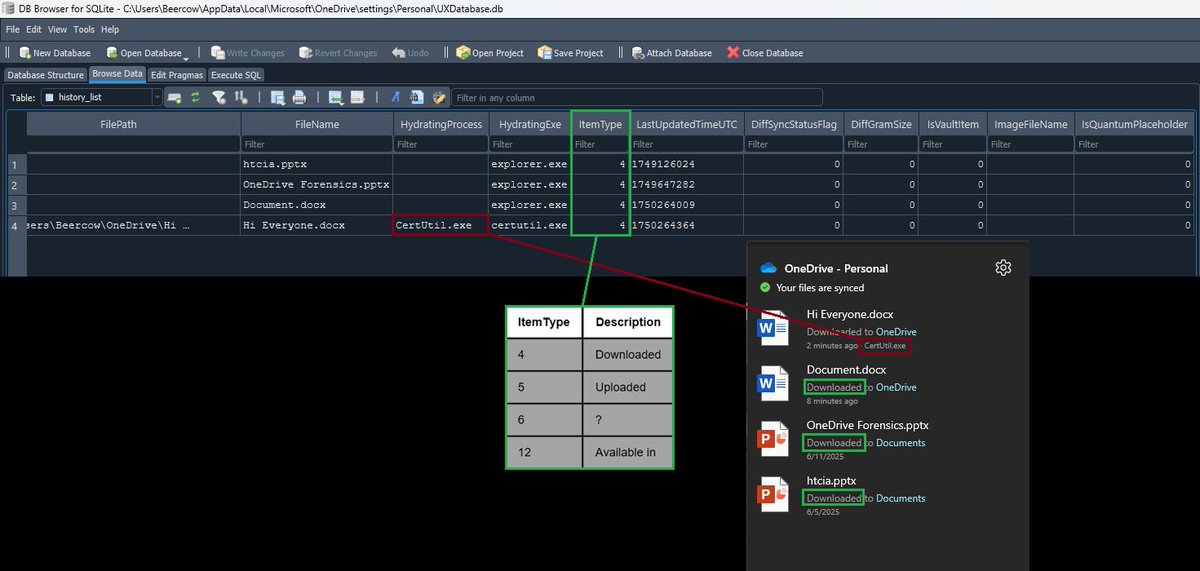The height and width of the screenshot is (571, 1200).
Task: Click the htcia.pptx FileName cell
Action: [317, 164]
